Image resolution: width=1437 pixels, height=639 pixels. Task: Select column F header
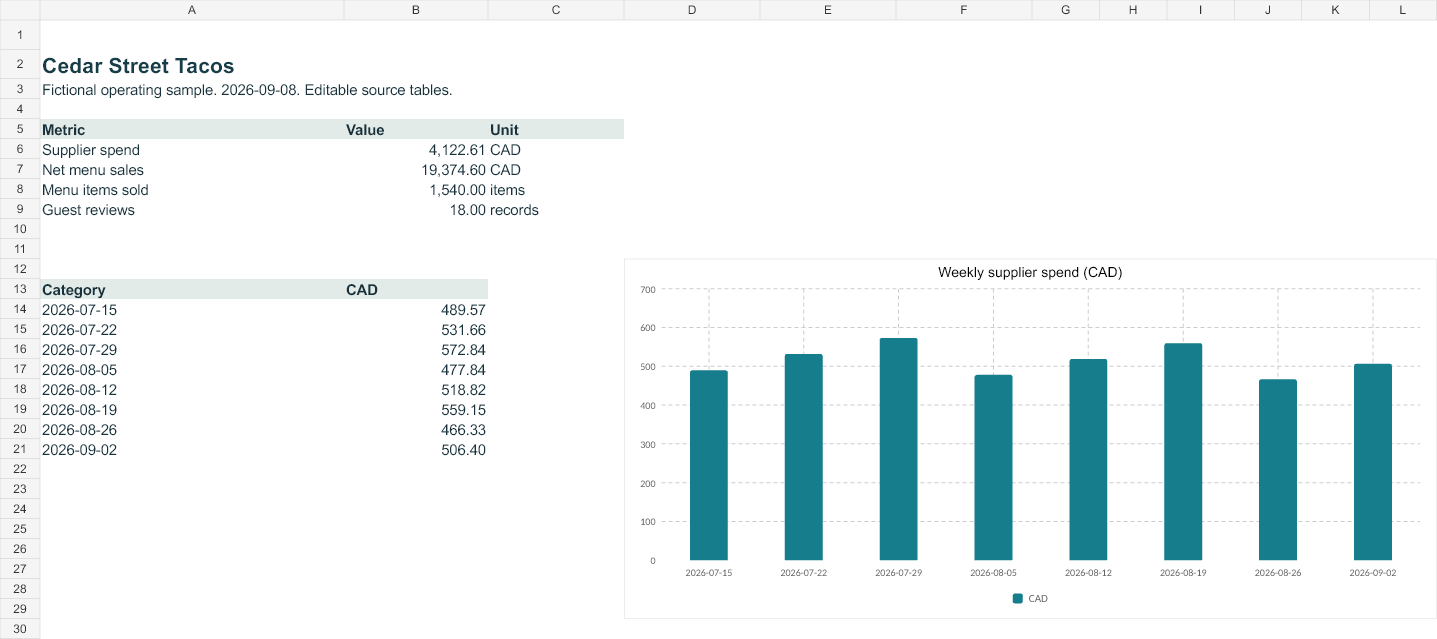pyautogui.click(x=964, y=10)
